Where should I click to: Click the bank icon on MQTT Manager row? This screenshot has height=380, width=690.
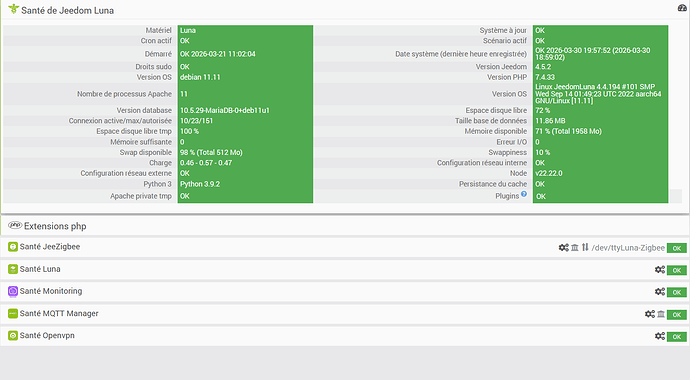[x=661, y=314]
